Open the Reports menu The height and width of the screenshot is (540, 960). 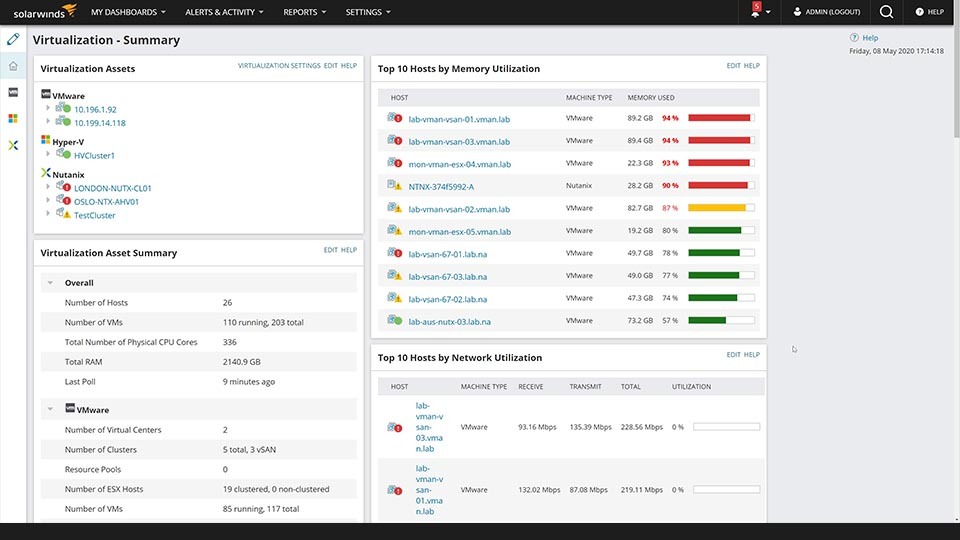305,12
